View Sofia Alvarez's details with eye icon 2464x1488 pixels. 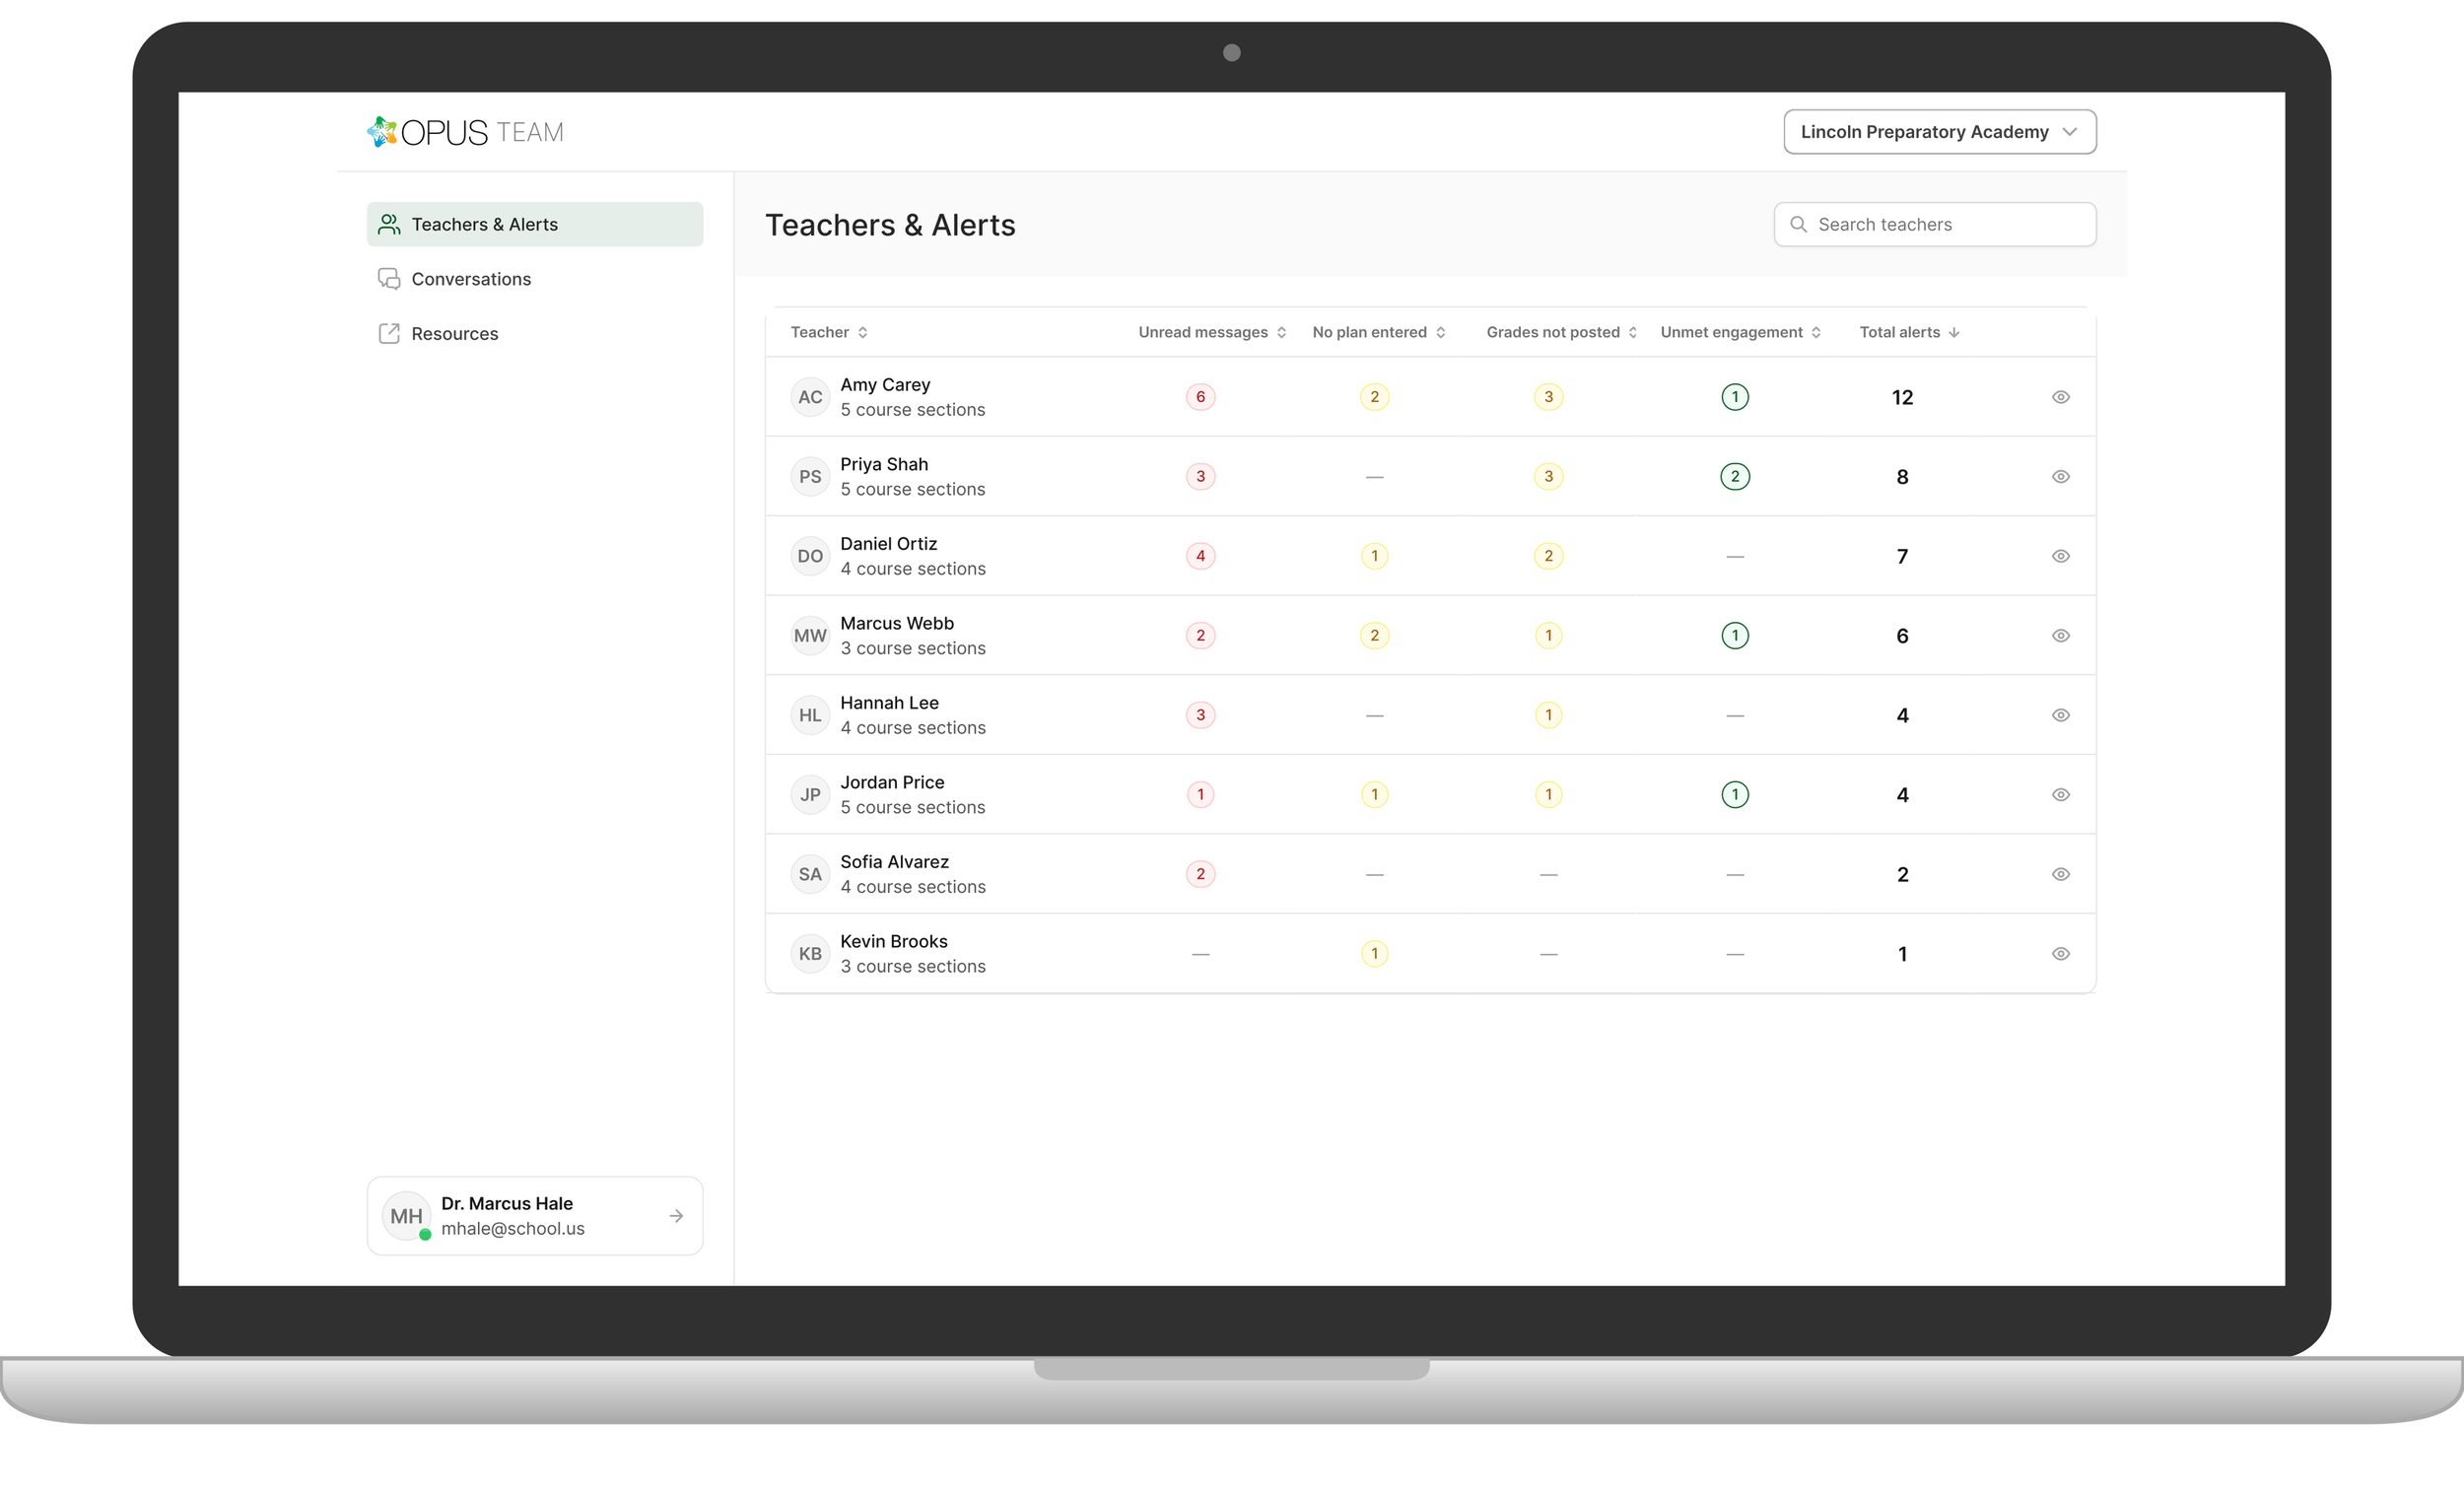[2061, 874]
